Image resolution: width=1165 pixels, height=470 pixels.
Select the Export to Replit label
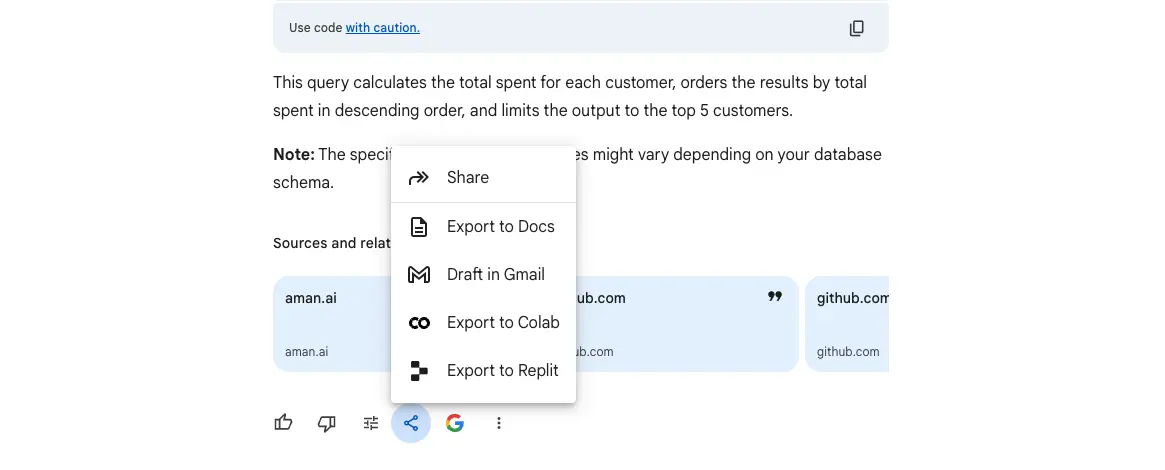click(x=502, y=371)
